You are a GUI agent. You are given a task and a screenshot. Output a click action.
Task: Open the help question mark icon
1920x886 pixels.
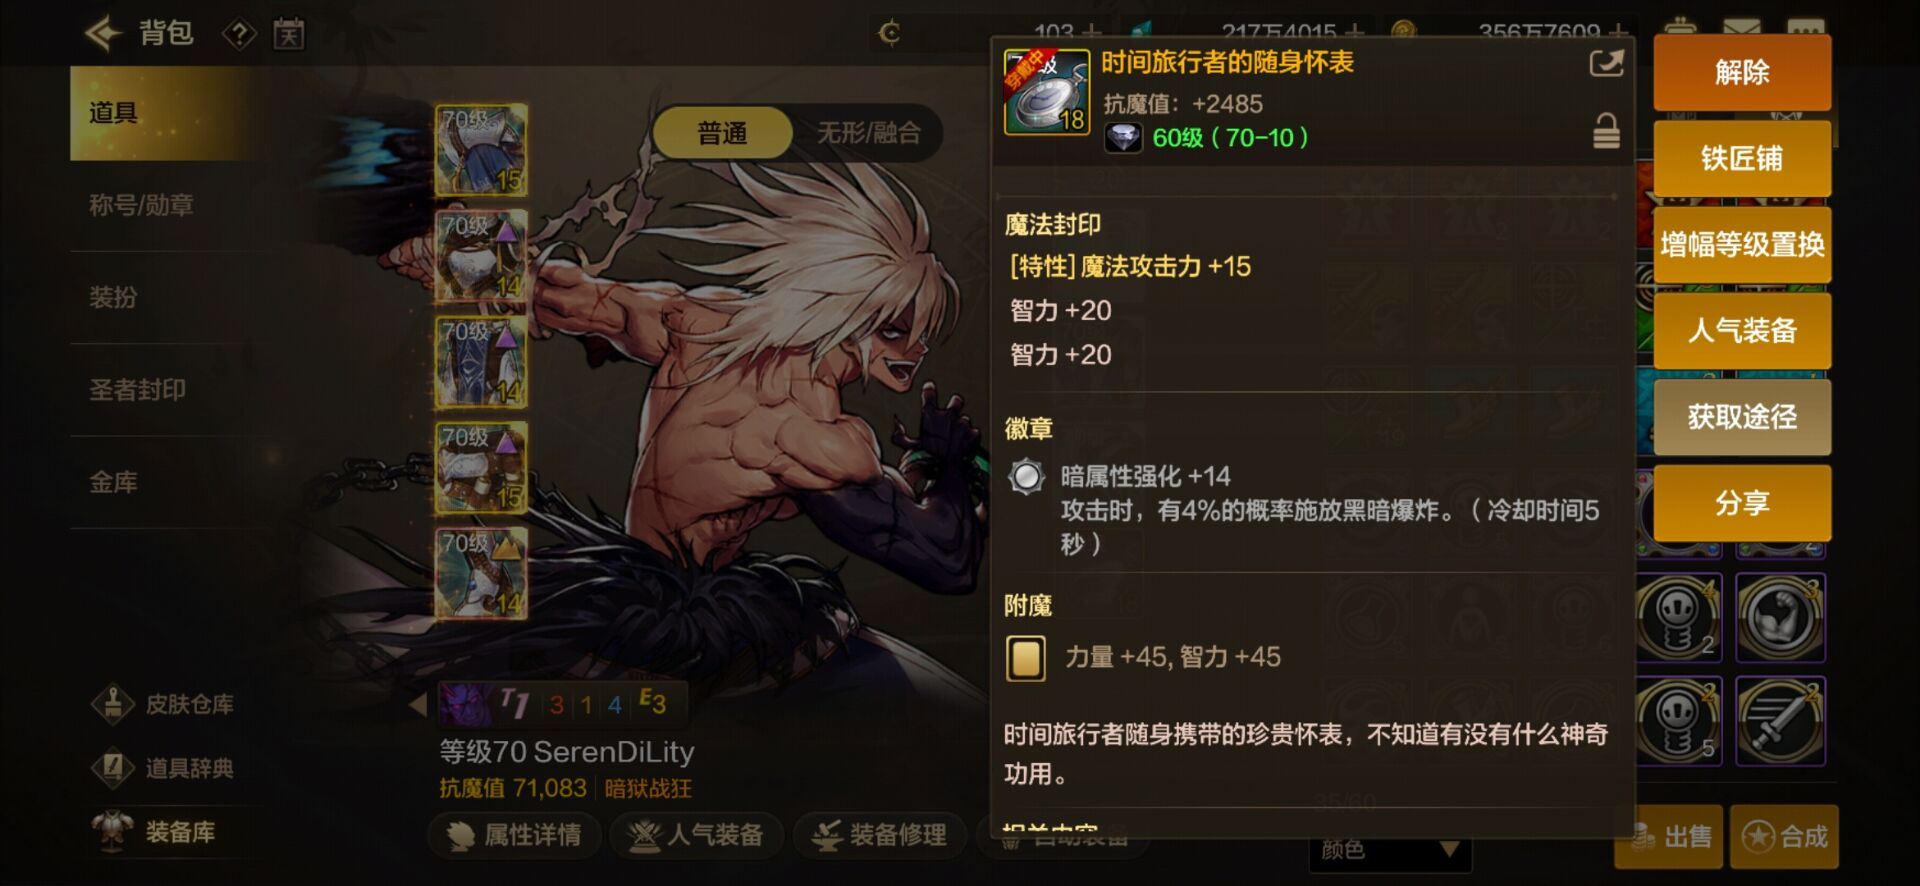[x=239, y=34]
